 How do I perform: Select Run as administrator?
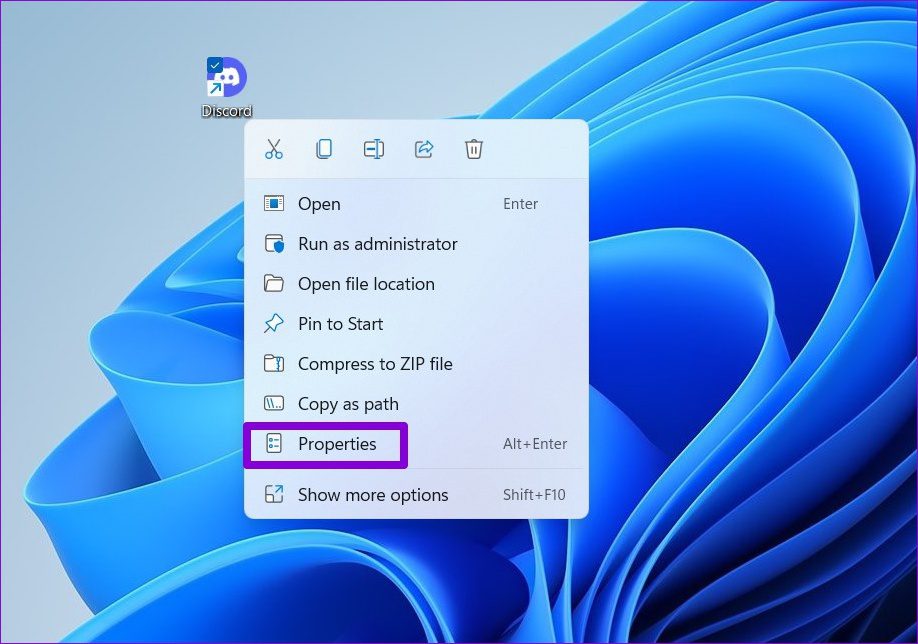click(x=416, y=244)
